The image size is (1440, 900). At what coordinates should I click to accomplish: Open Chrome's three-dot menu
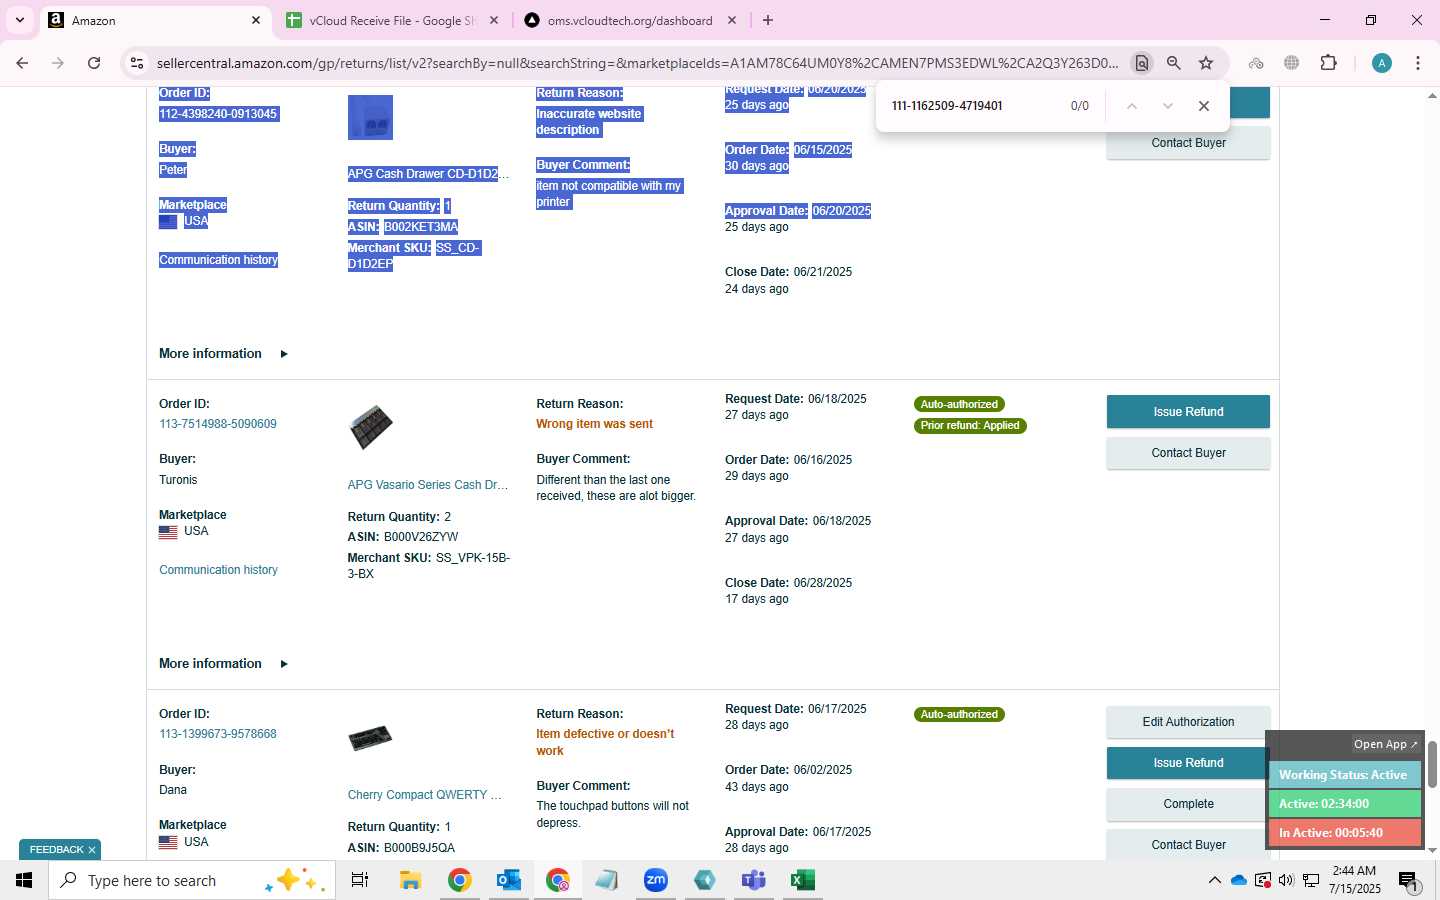(x=1418, y=63)
